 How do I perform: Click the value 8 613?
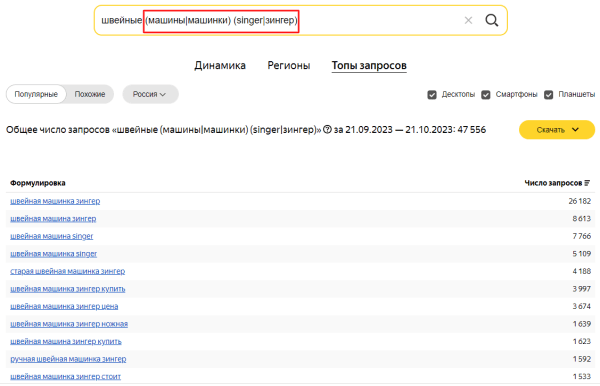coord(582,218)
